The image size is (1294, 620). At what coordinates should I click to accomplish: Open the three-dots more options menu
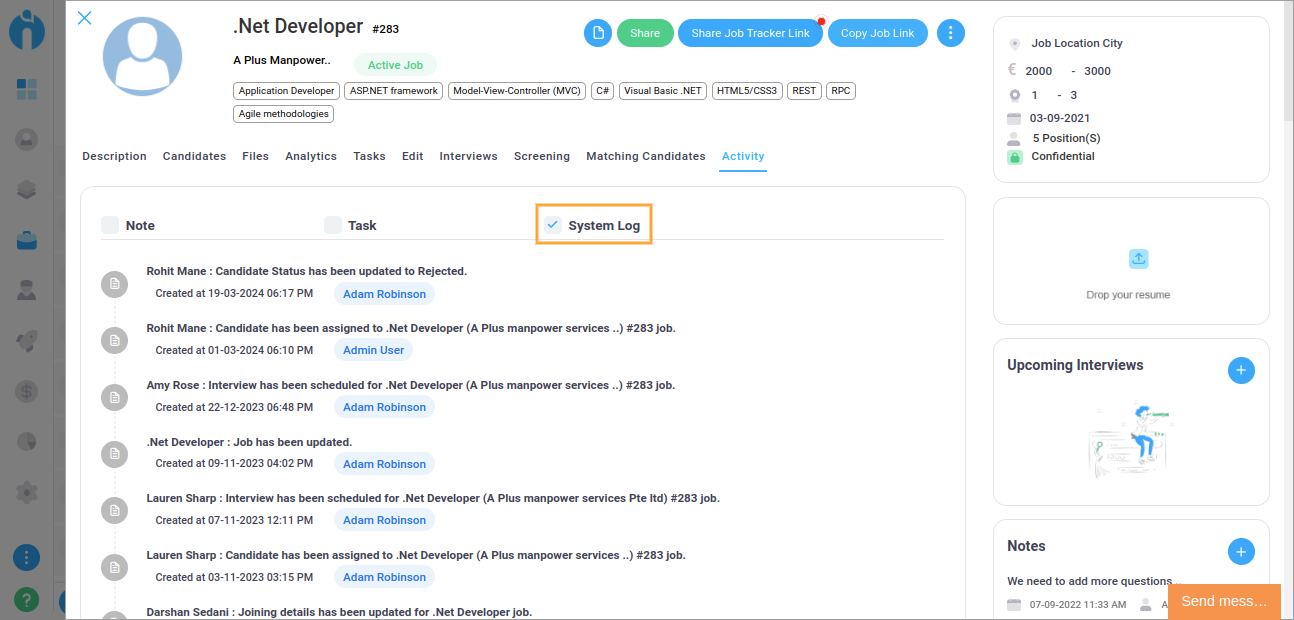(950, 33)
